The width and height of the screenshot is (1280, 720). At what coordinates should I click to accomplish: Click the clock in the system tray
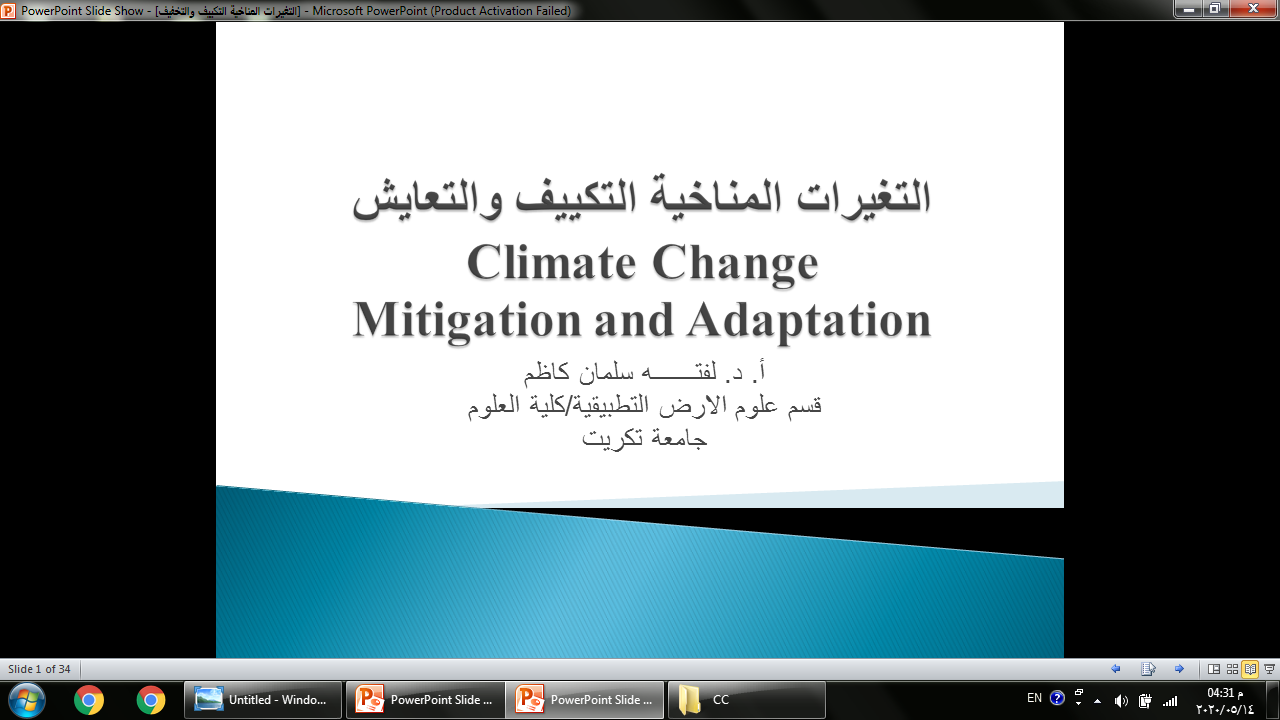(1225, 697)
